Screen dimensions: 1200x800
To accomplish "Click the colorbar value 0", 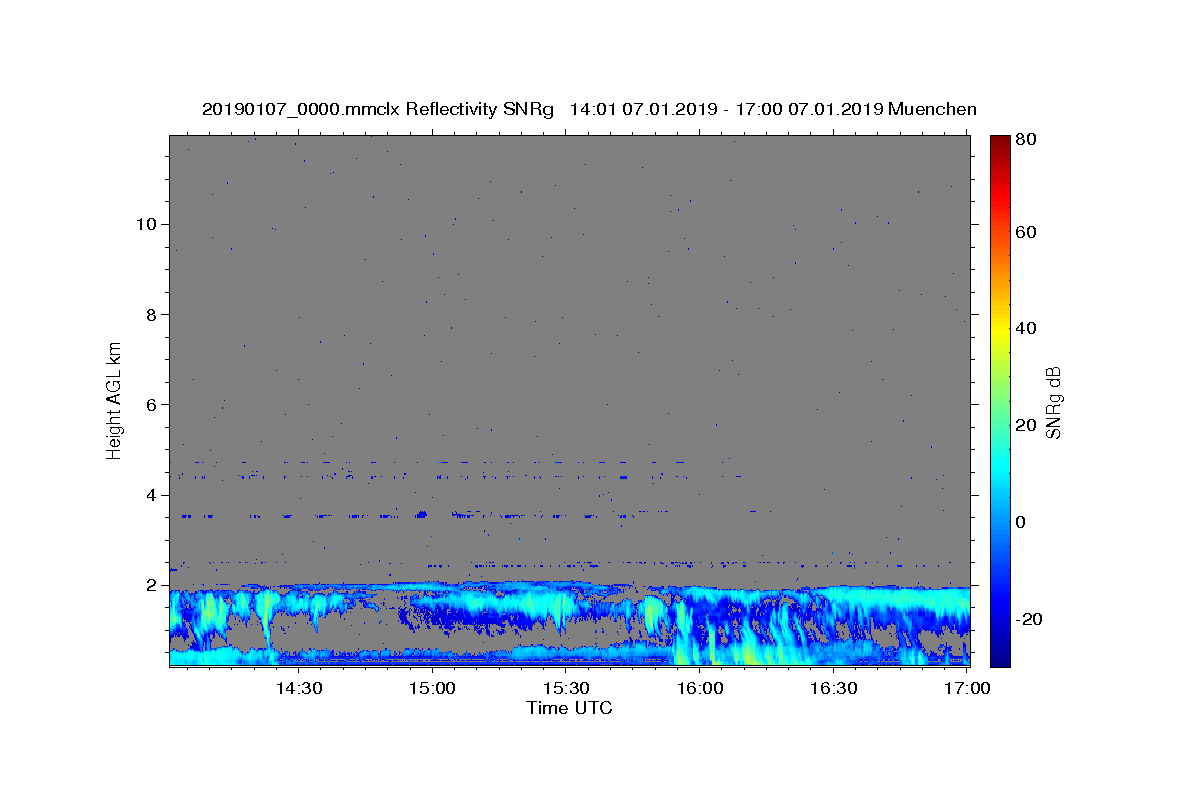I will coord(1021,521).
